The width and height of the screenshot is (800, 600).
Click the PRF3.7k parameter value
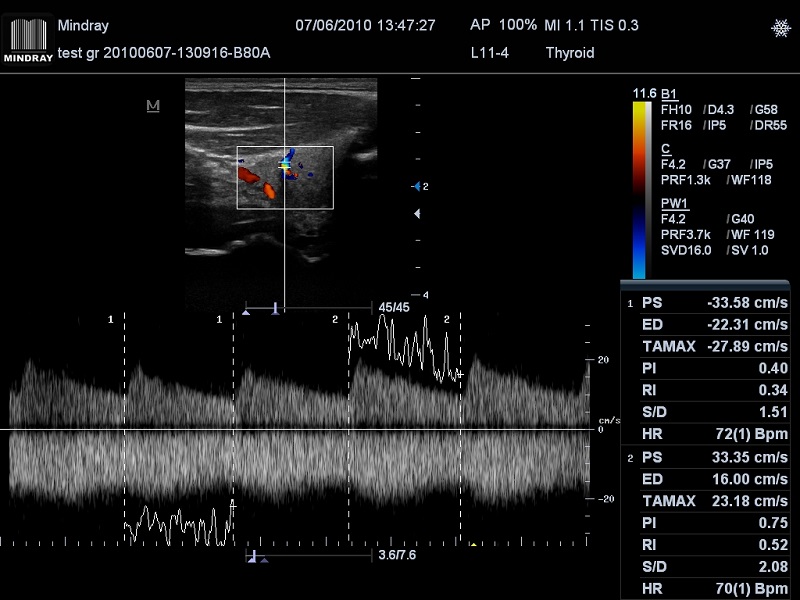point(686,235)
